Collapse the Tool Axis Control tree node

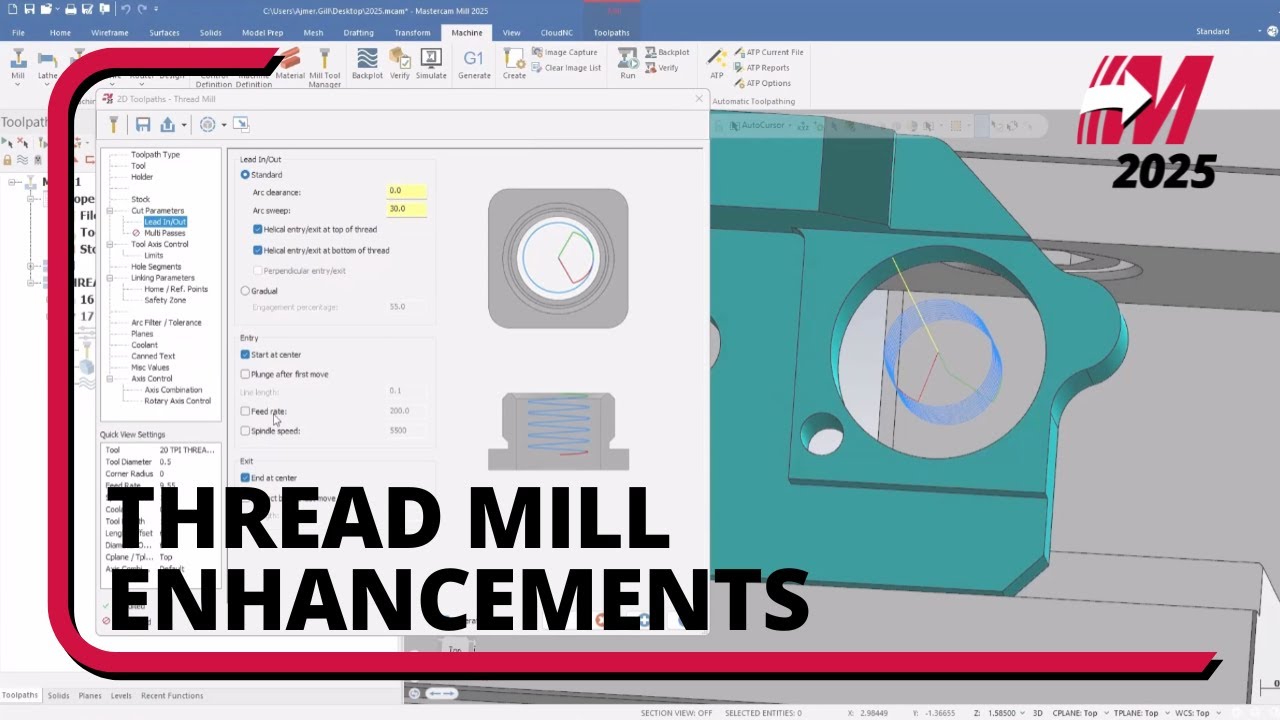[110, 244]
